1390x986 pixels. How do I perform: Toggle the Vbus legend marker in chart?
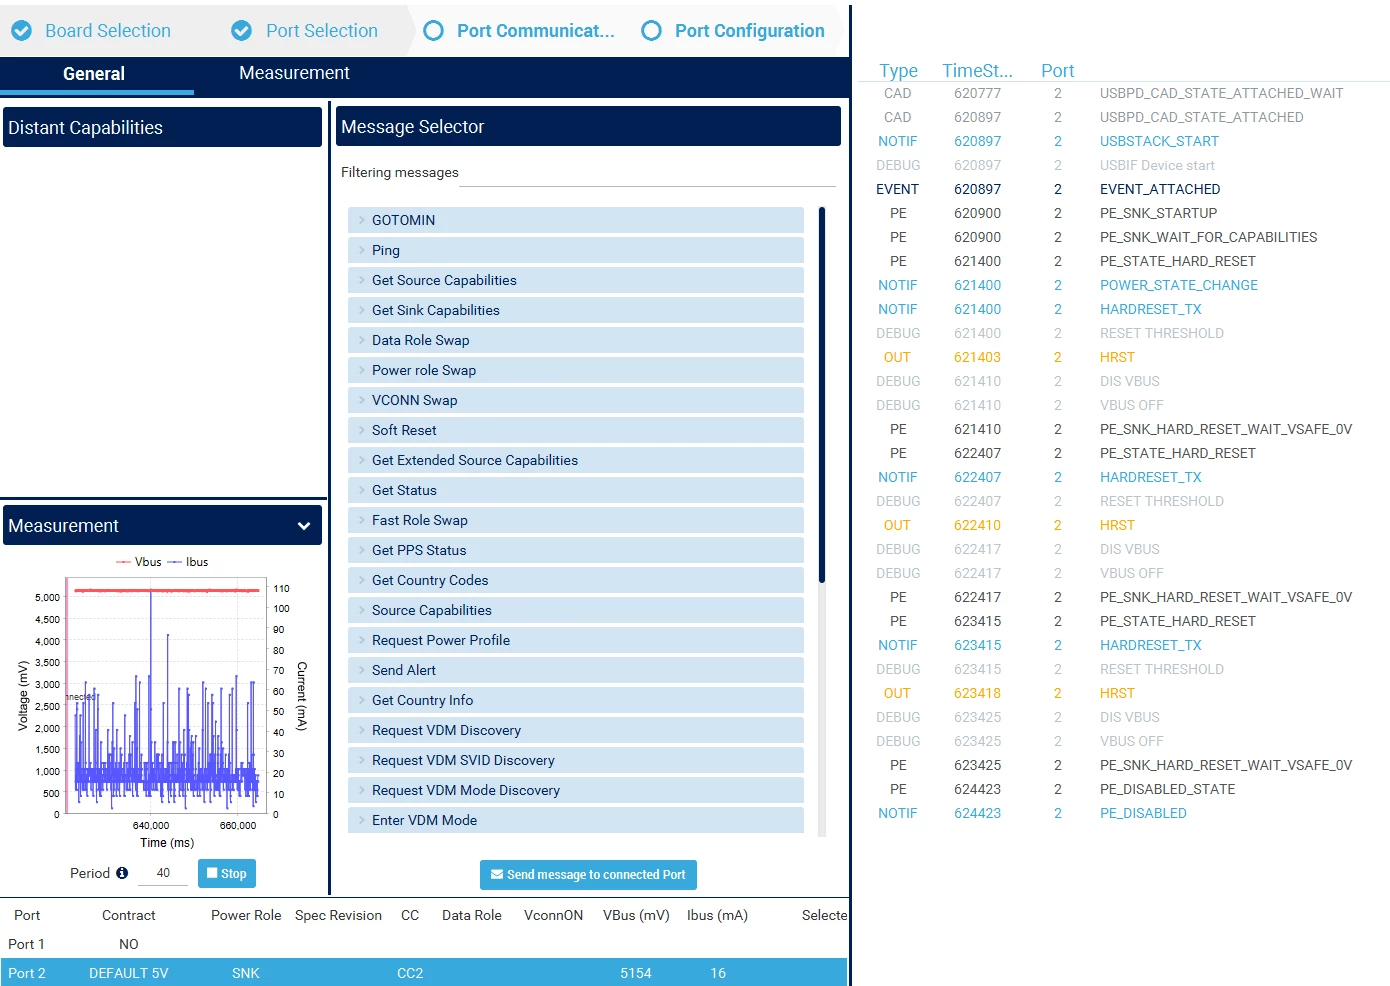(124, 562)
